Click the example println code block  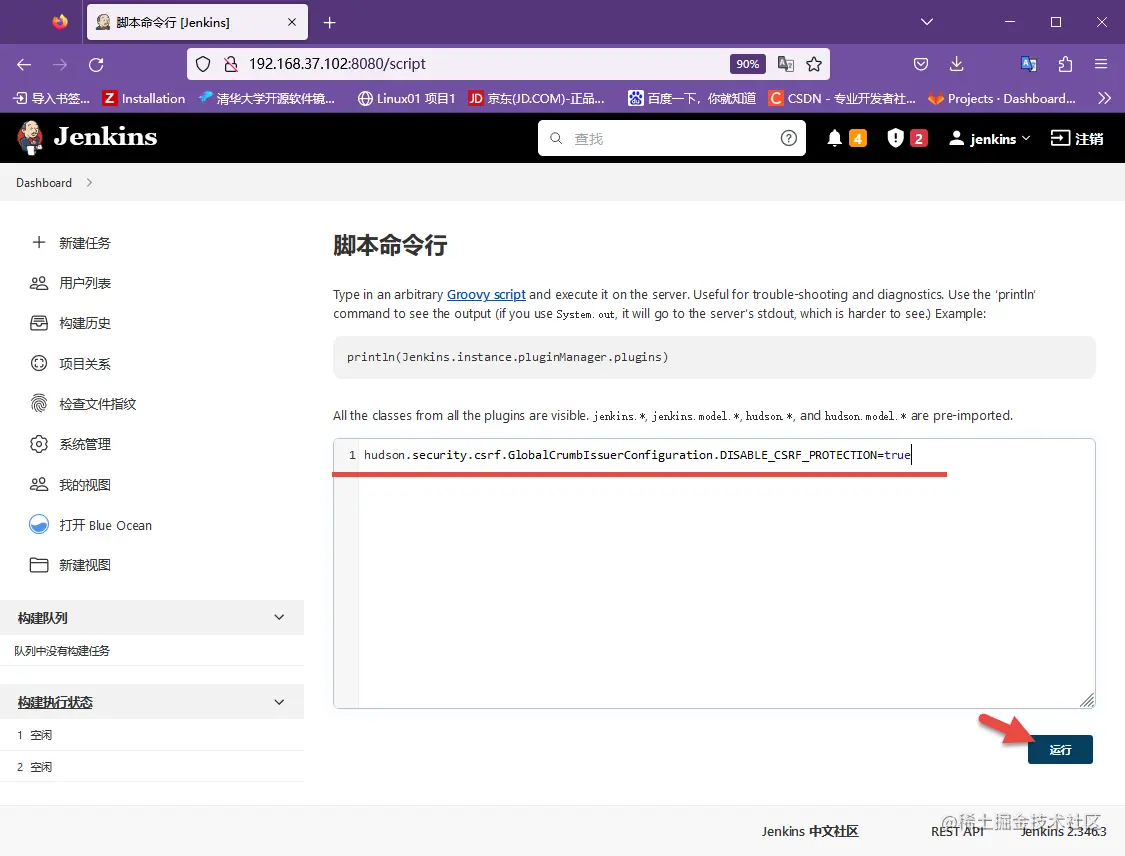714,357
